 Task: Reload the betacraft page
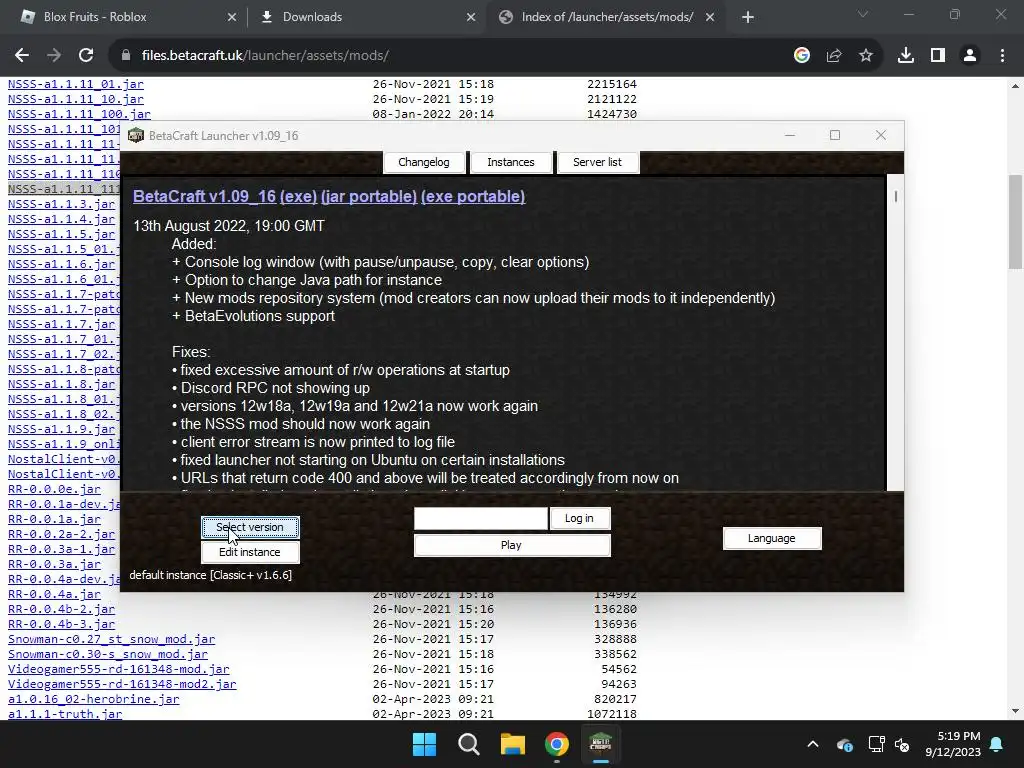(x=86, y=56)
